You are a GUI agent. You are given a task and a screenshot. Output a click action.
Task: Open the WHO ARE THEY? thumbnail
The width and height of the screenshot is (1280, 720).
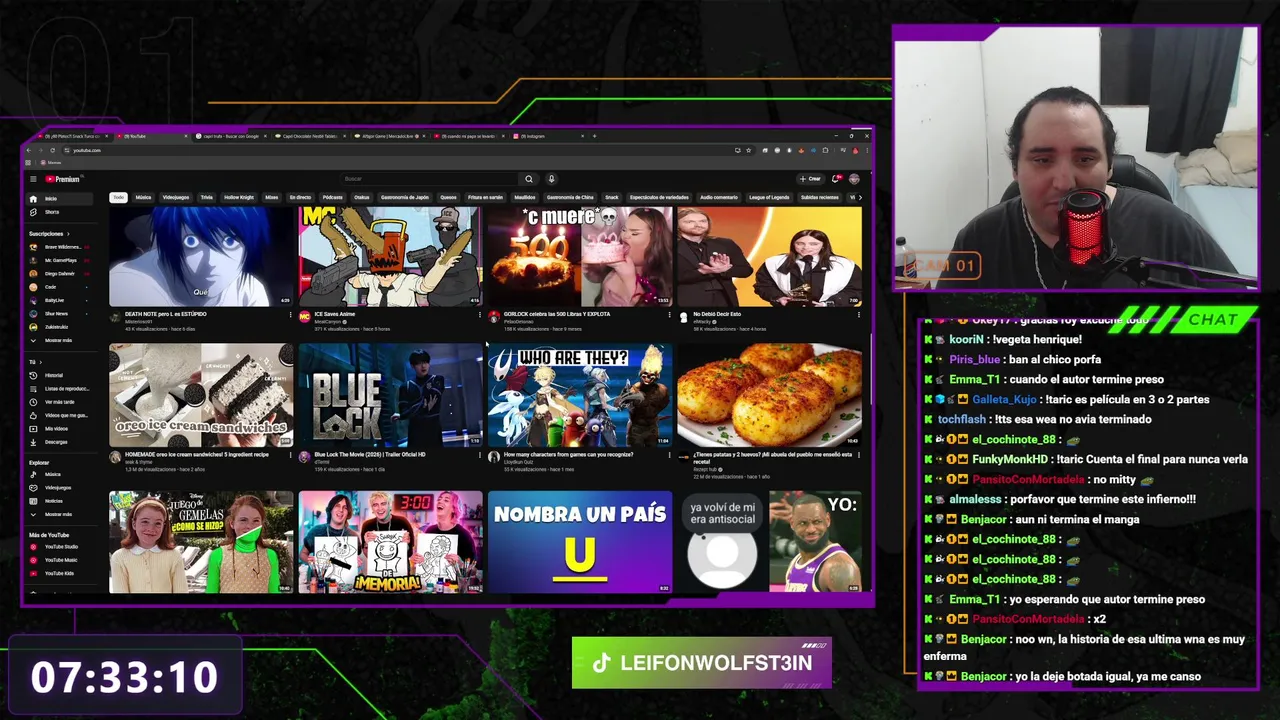580,395
